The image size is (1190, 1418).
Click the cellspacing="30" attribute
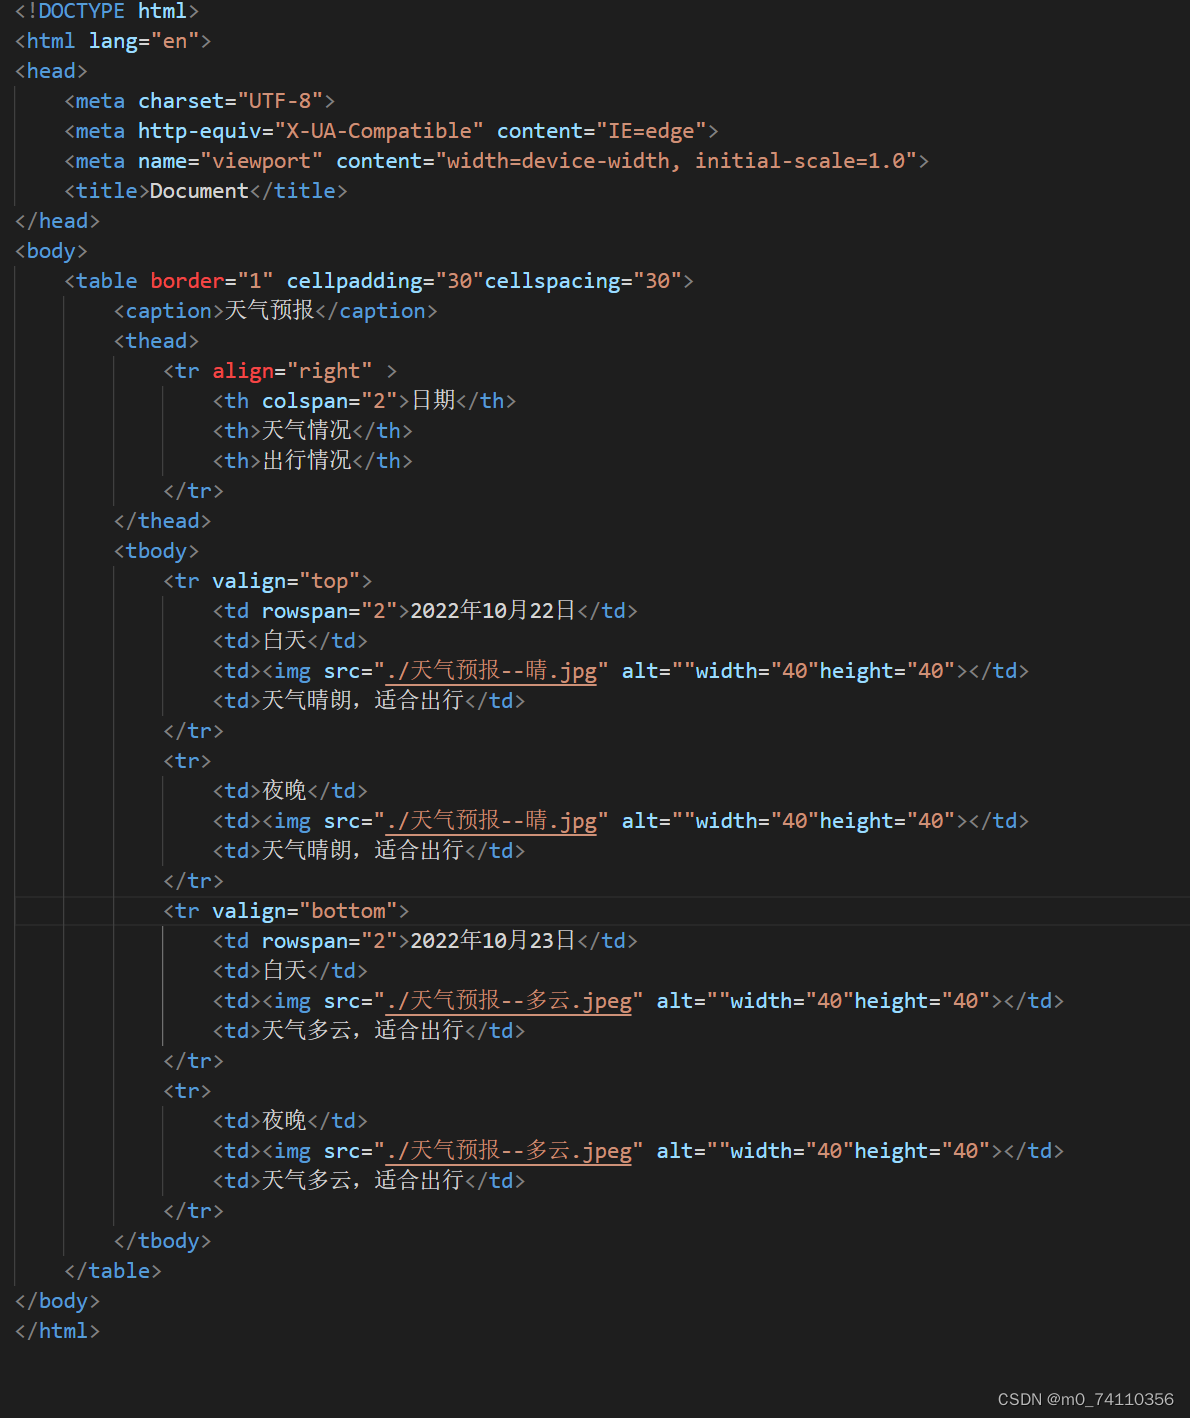(583, 281)
